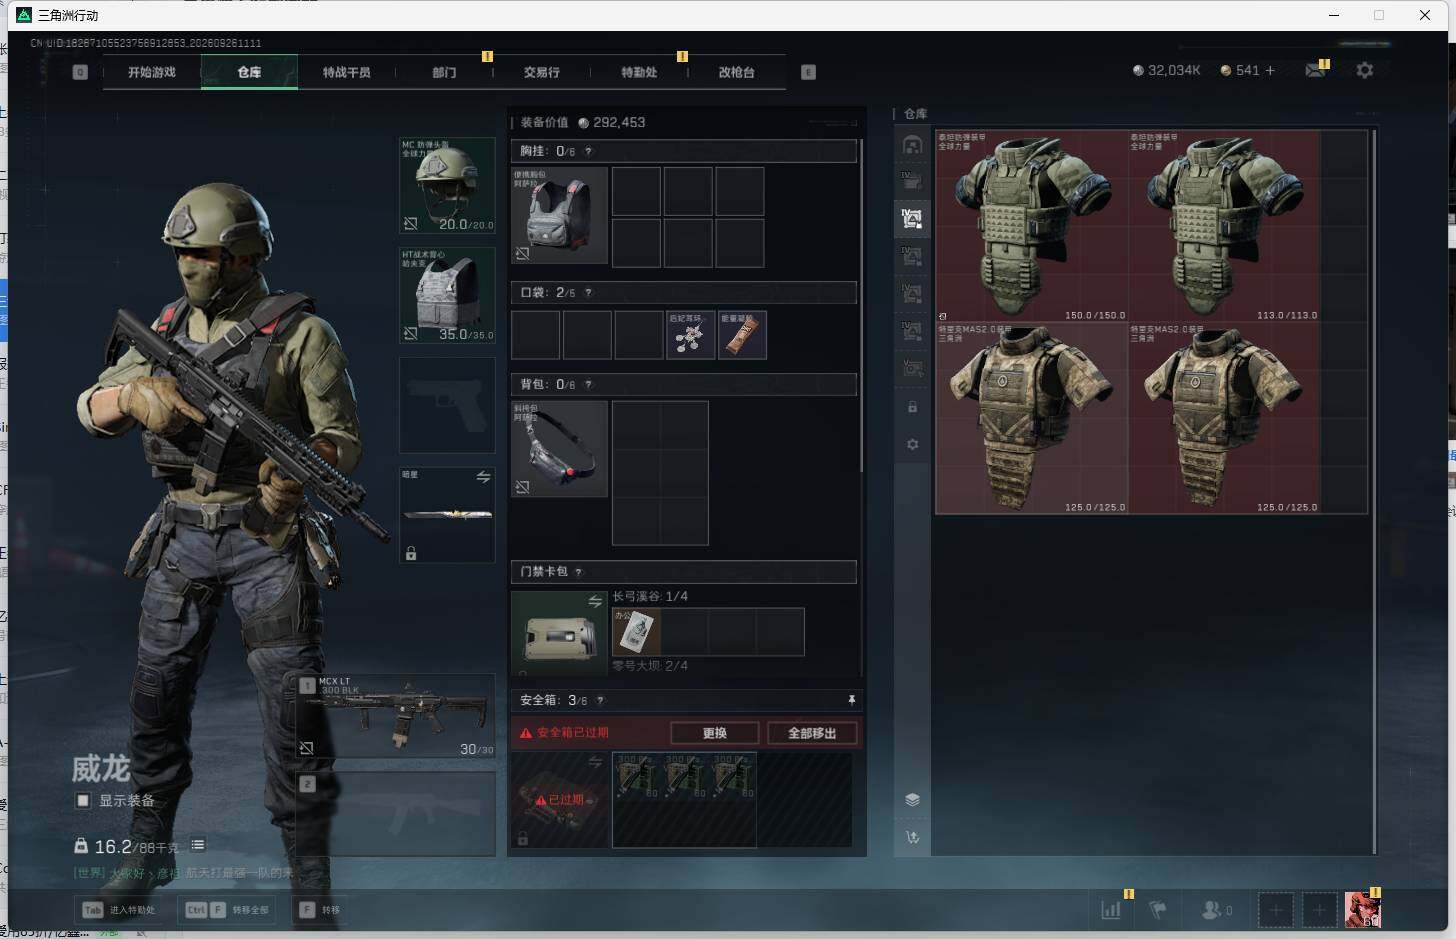
Task: Open the statistics bar chart icon
Action: pyautogui.click(x=1111, y=909)
